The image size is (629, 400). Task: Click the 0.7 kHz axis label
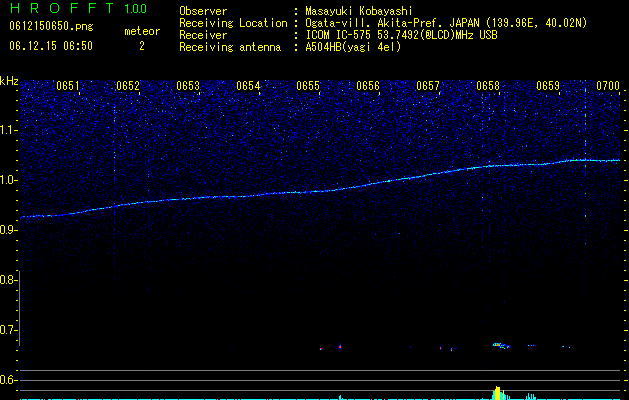tap(9, 330)
